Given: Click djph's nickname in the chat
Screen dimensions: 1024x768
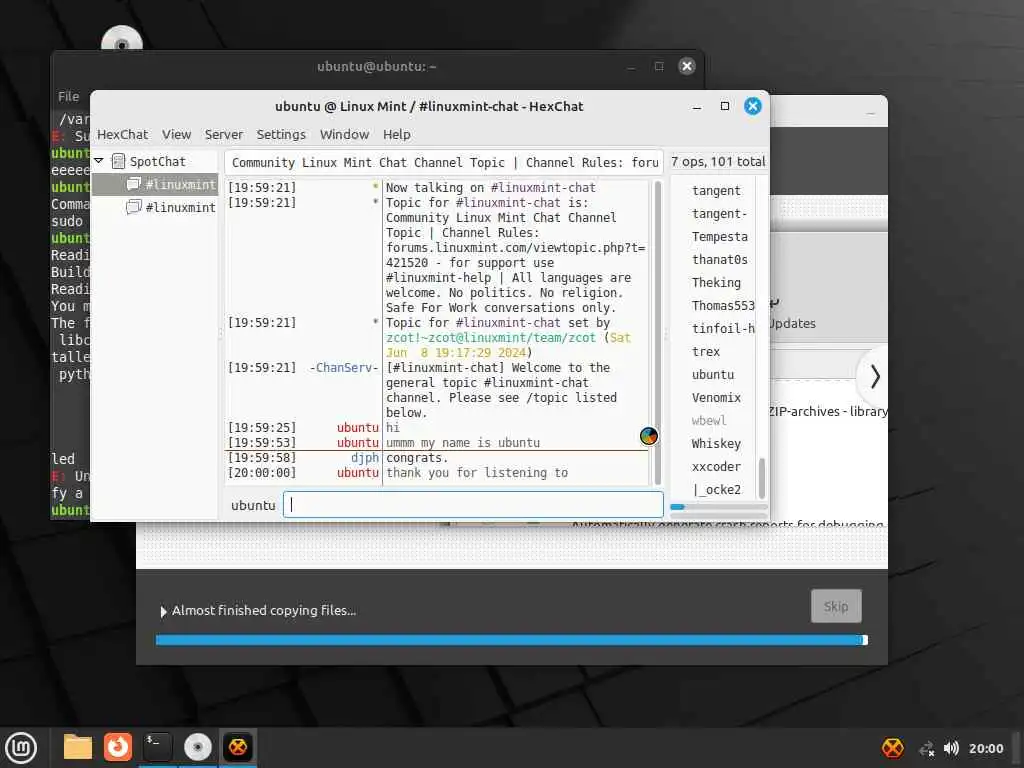Looking at the screenshot, I should click(364, 458).
